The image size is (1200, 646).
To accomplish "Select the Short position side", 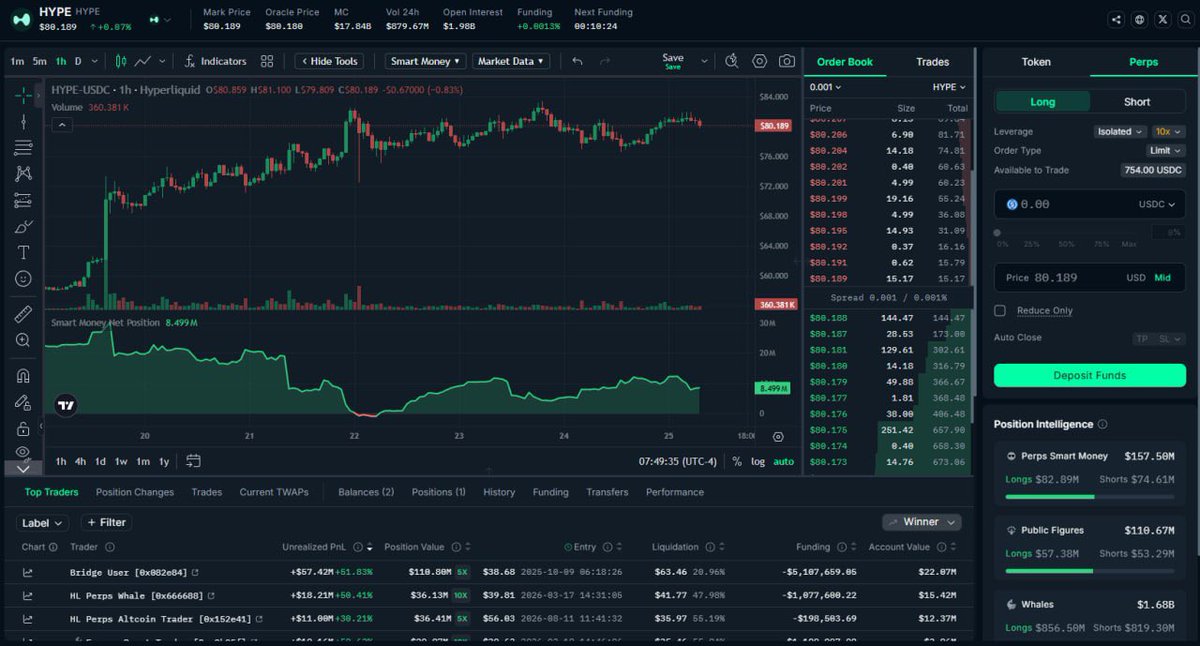I will coord(1136,102).
